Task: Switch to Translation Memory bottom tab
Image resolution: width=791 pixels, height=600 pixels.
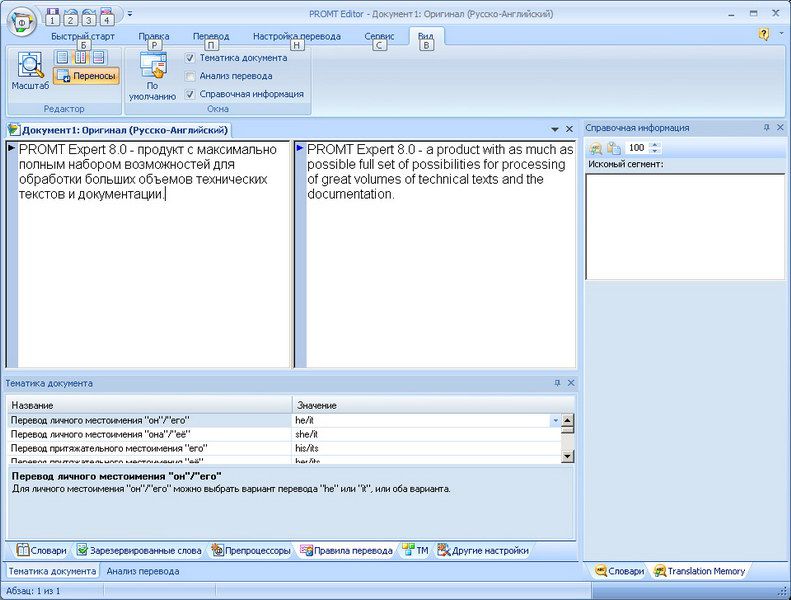Action: pyautogui.click(x=699, y=571)
